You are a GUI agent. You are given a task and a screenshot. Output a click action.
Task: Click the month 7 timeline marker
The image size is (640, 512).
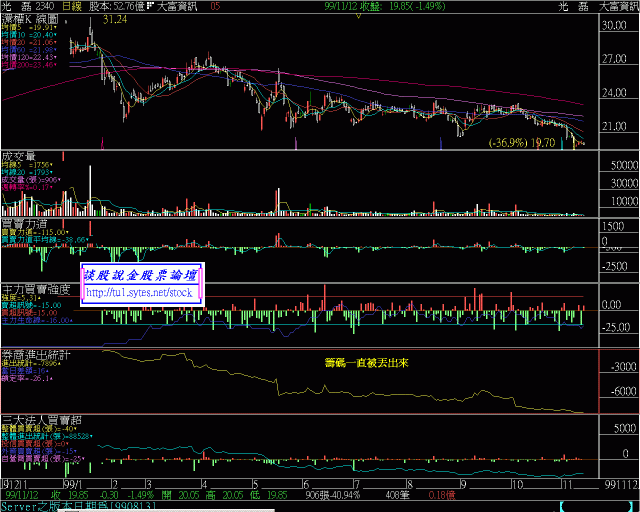[x=357, y=485]
